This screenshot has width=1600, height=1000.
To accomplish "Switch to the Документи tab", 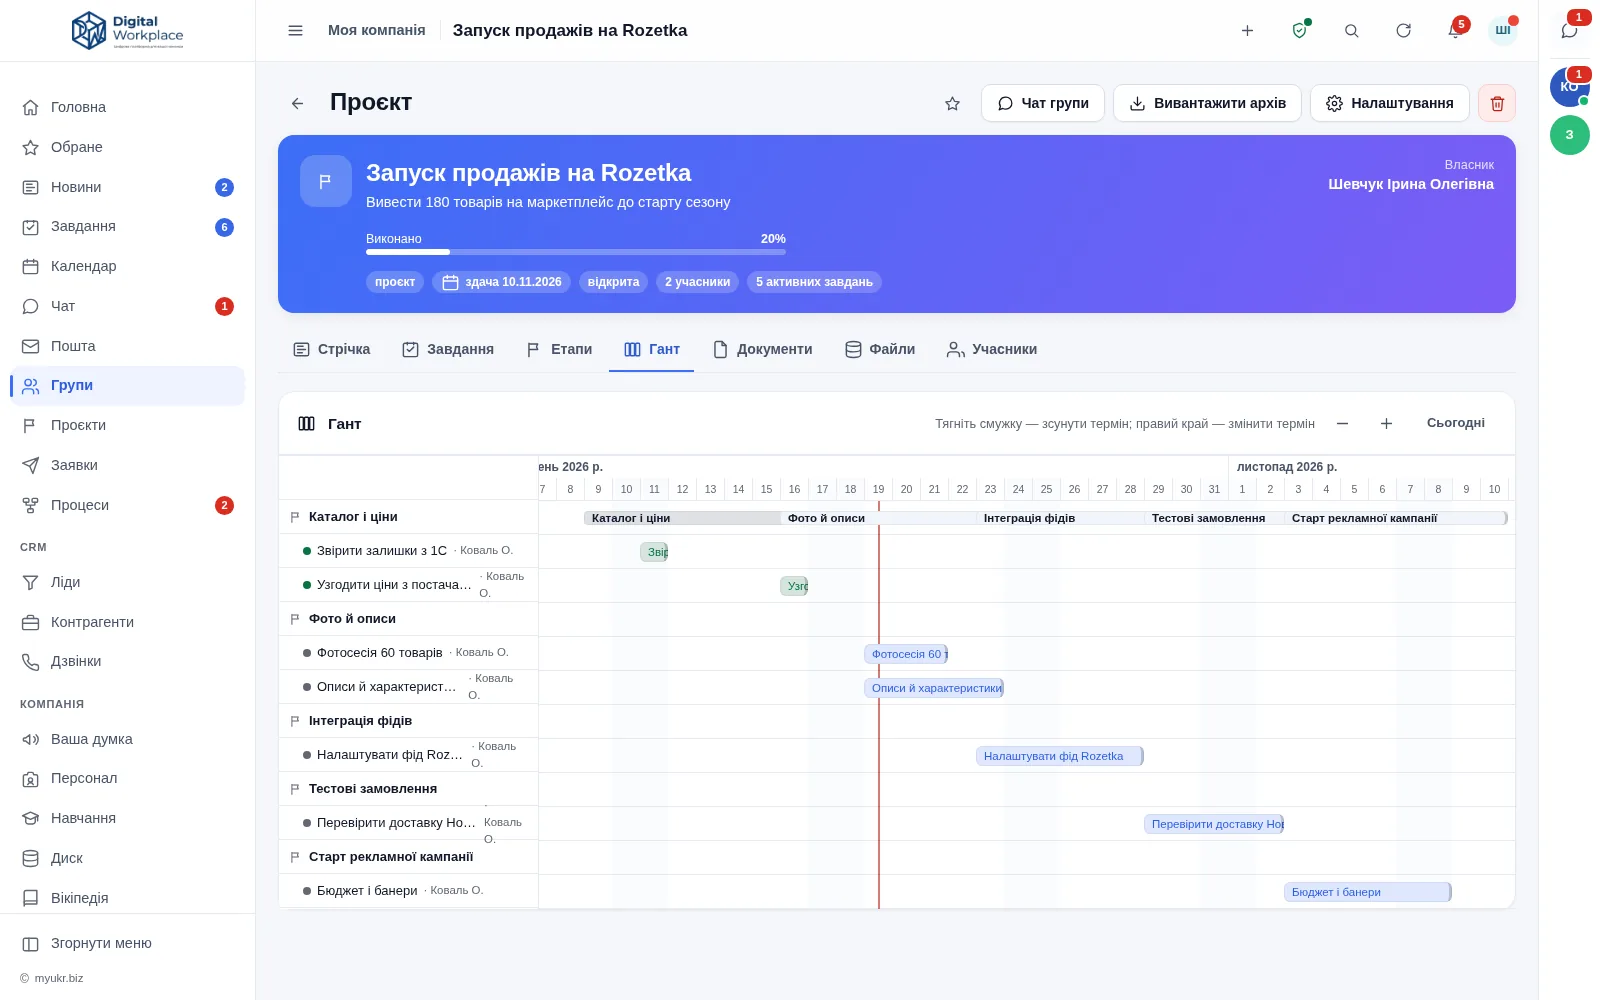I will click(x=762, y=349).
